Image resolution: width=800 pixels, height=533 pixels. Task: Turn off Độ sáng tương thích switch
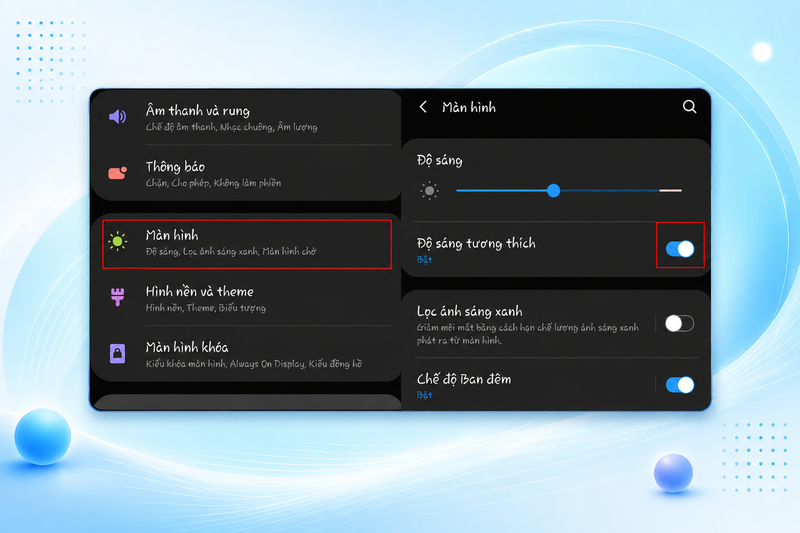click(x=680, y=249)
